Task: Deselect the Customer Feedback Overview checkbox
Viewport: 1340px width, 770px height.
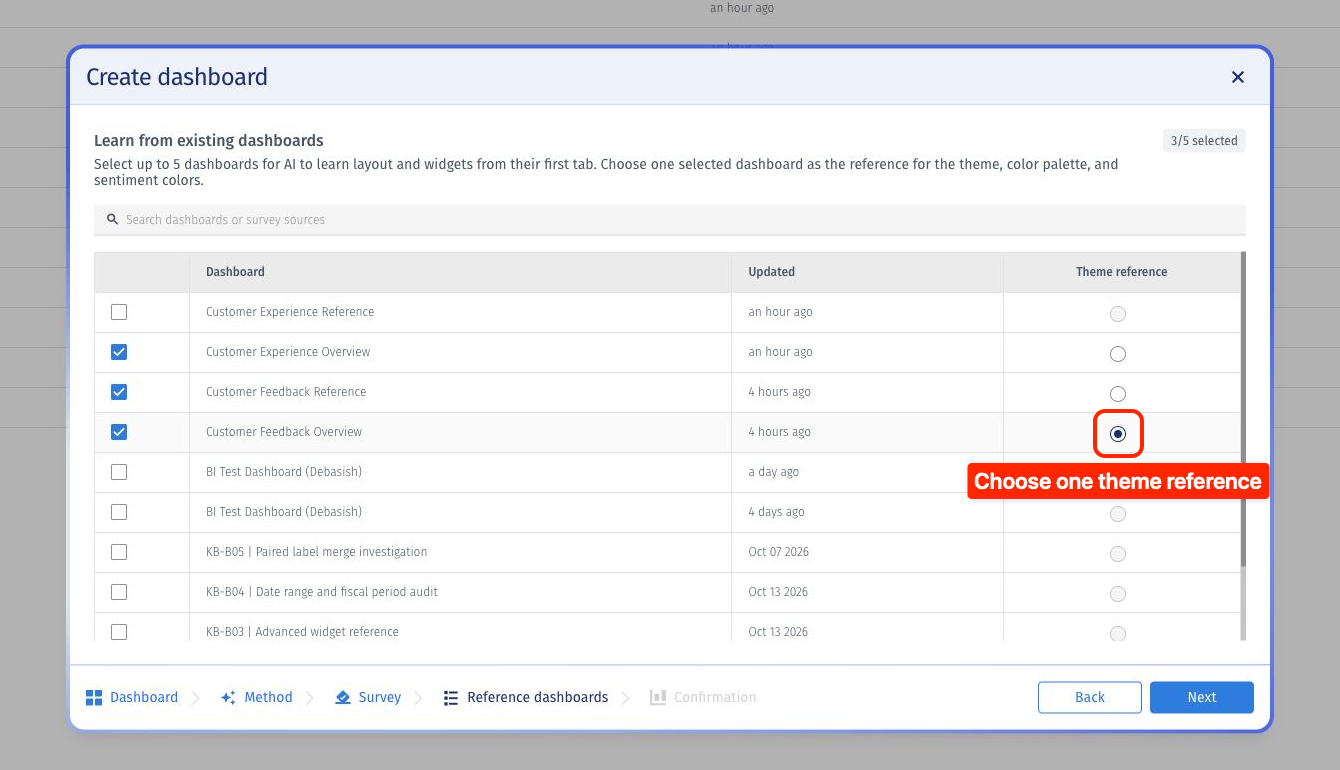Action: coord(119,432)
